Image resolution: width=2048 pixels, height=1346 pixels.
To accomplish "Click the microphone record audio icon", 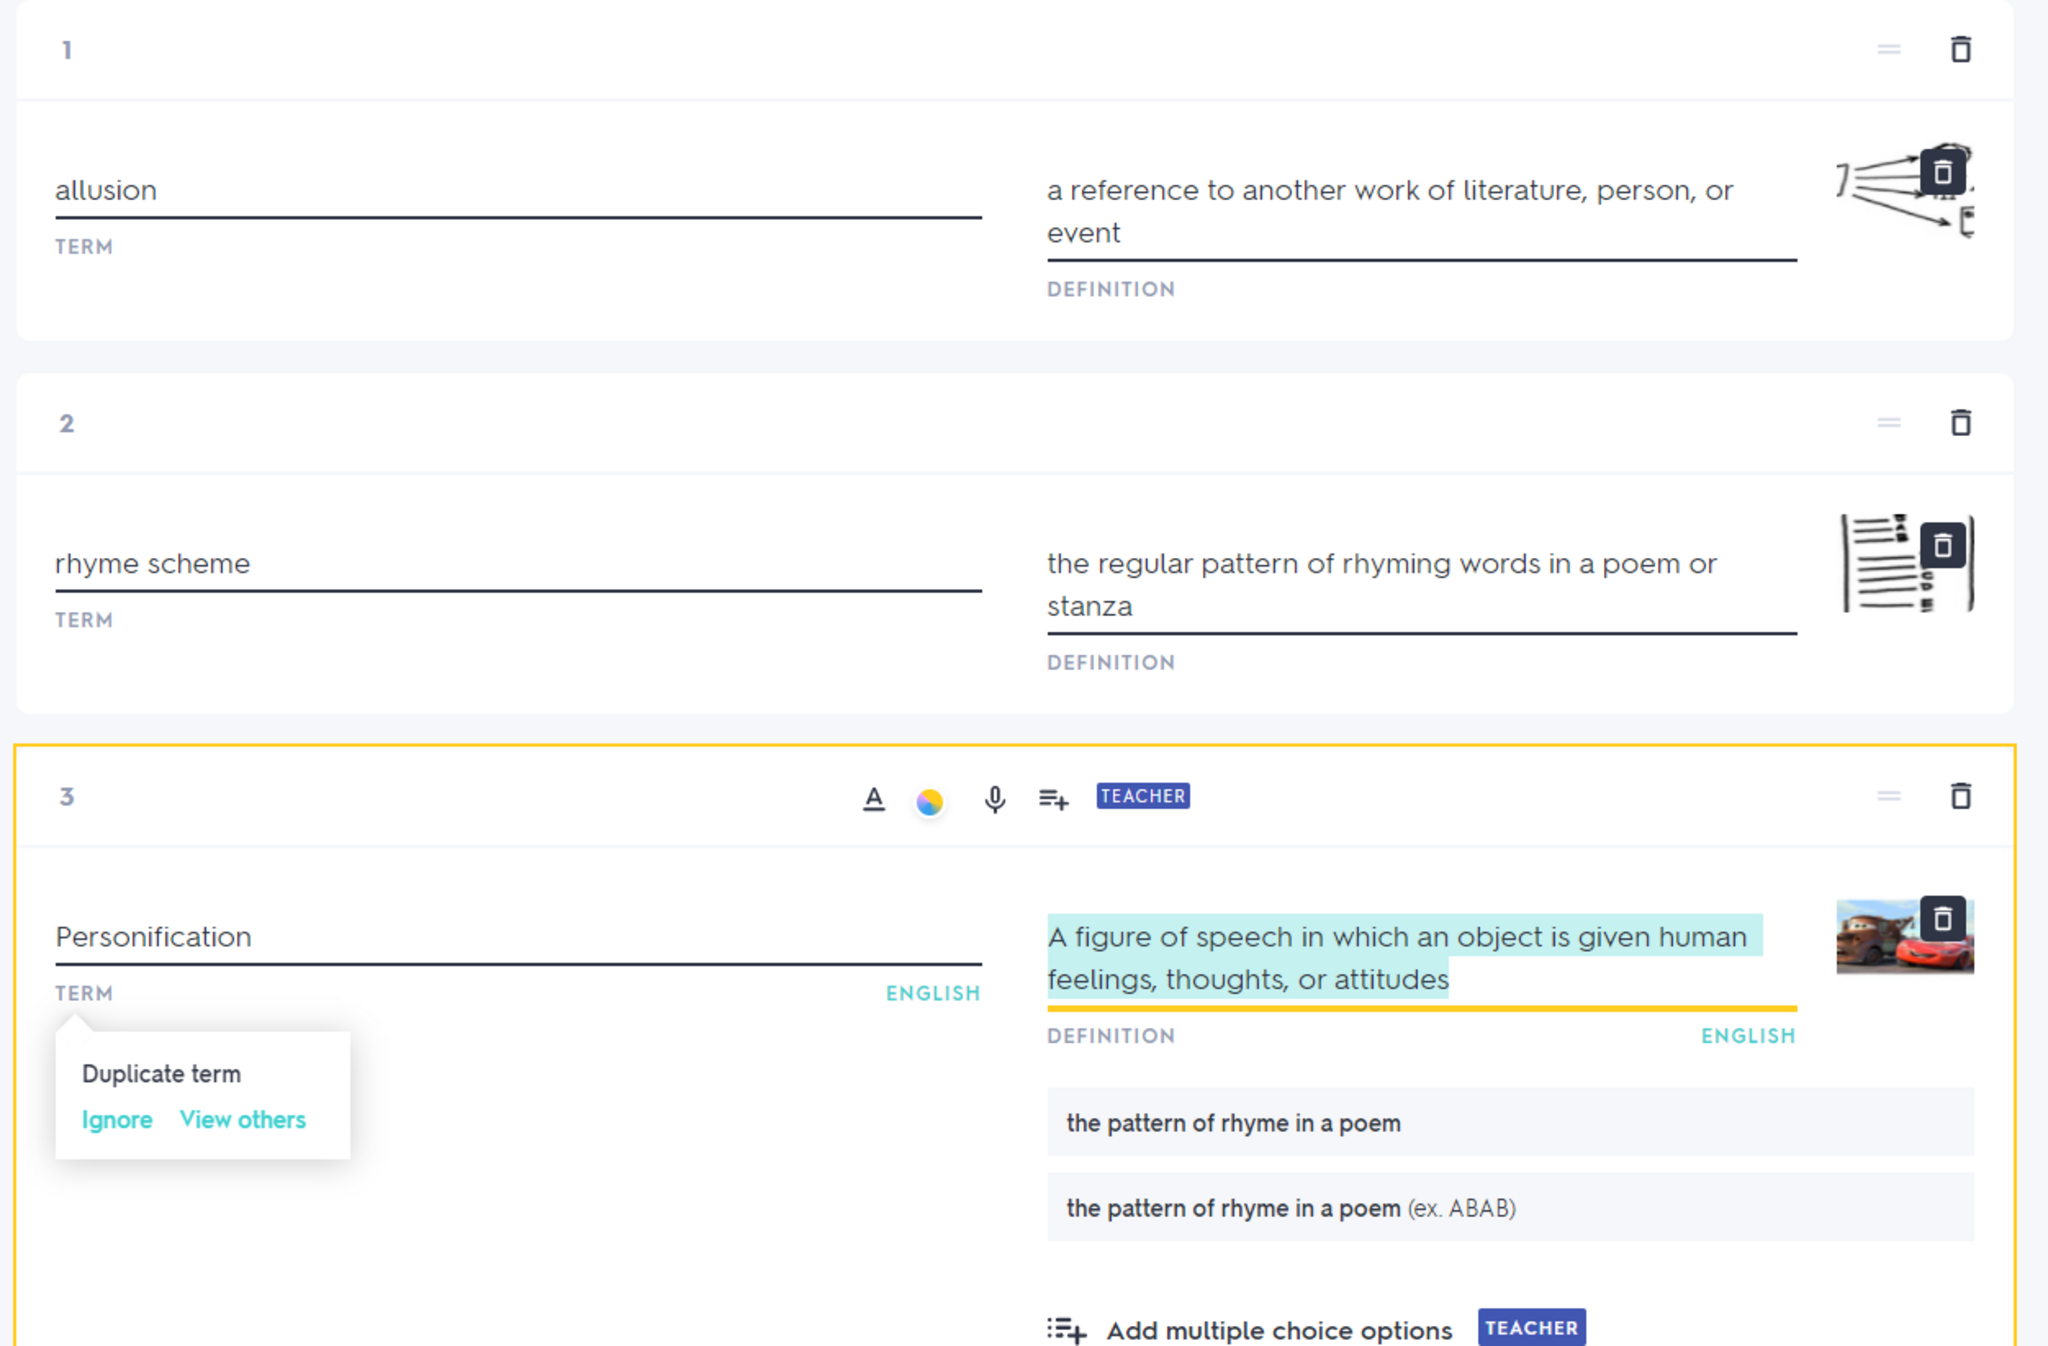I will point(994,799).
